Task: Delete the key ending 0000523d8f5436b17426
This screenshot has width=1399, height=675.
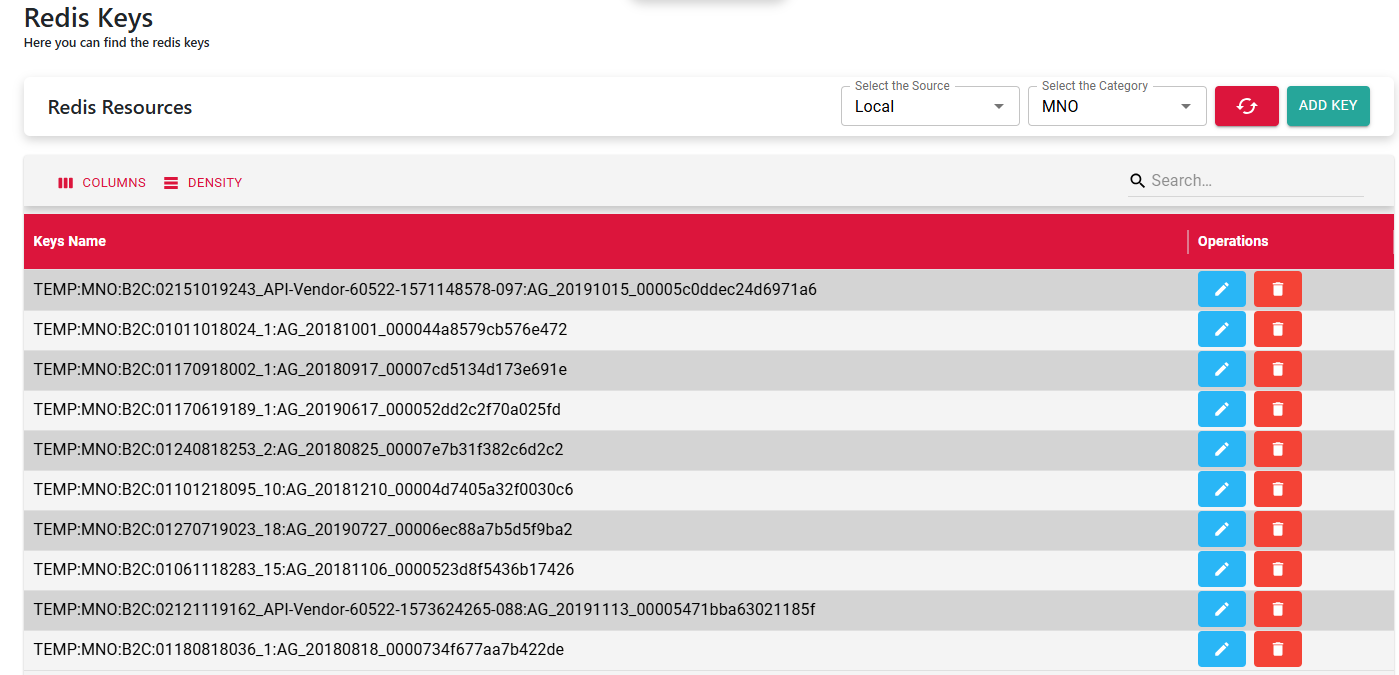Action: 1277,570
